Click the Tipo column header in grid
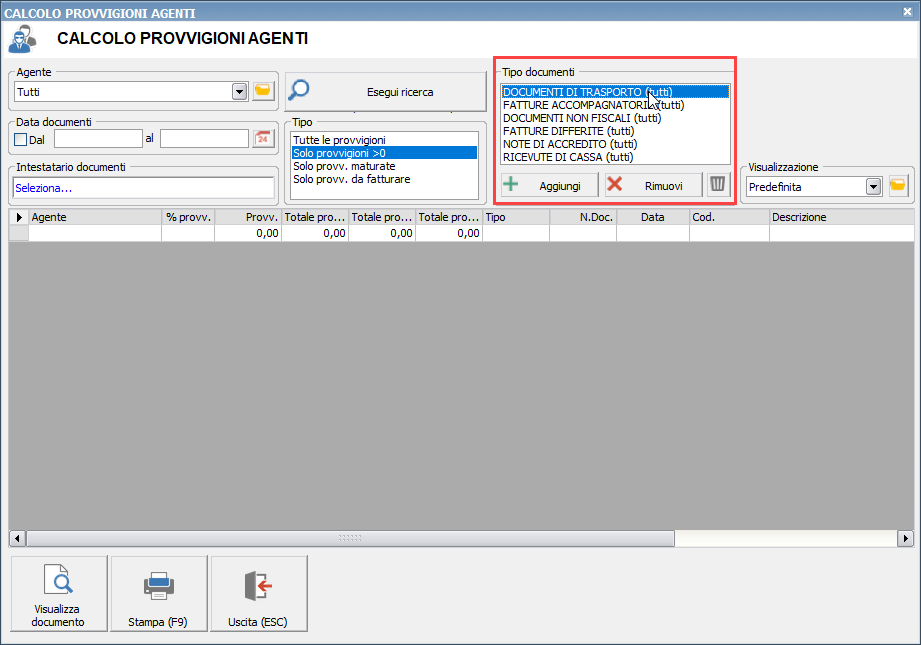 516,217
